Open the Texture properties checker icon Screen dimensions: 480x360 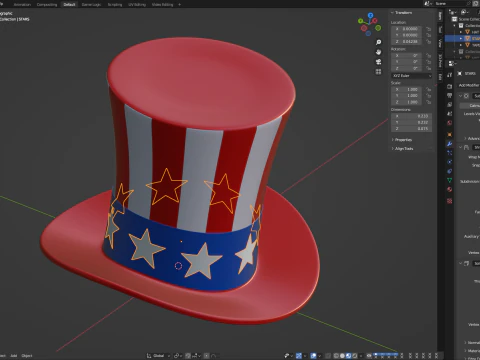[449, 201]
